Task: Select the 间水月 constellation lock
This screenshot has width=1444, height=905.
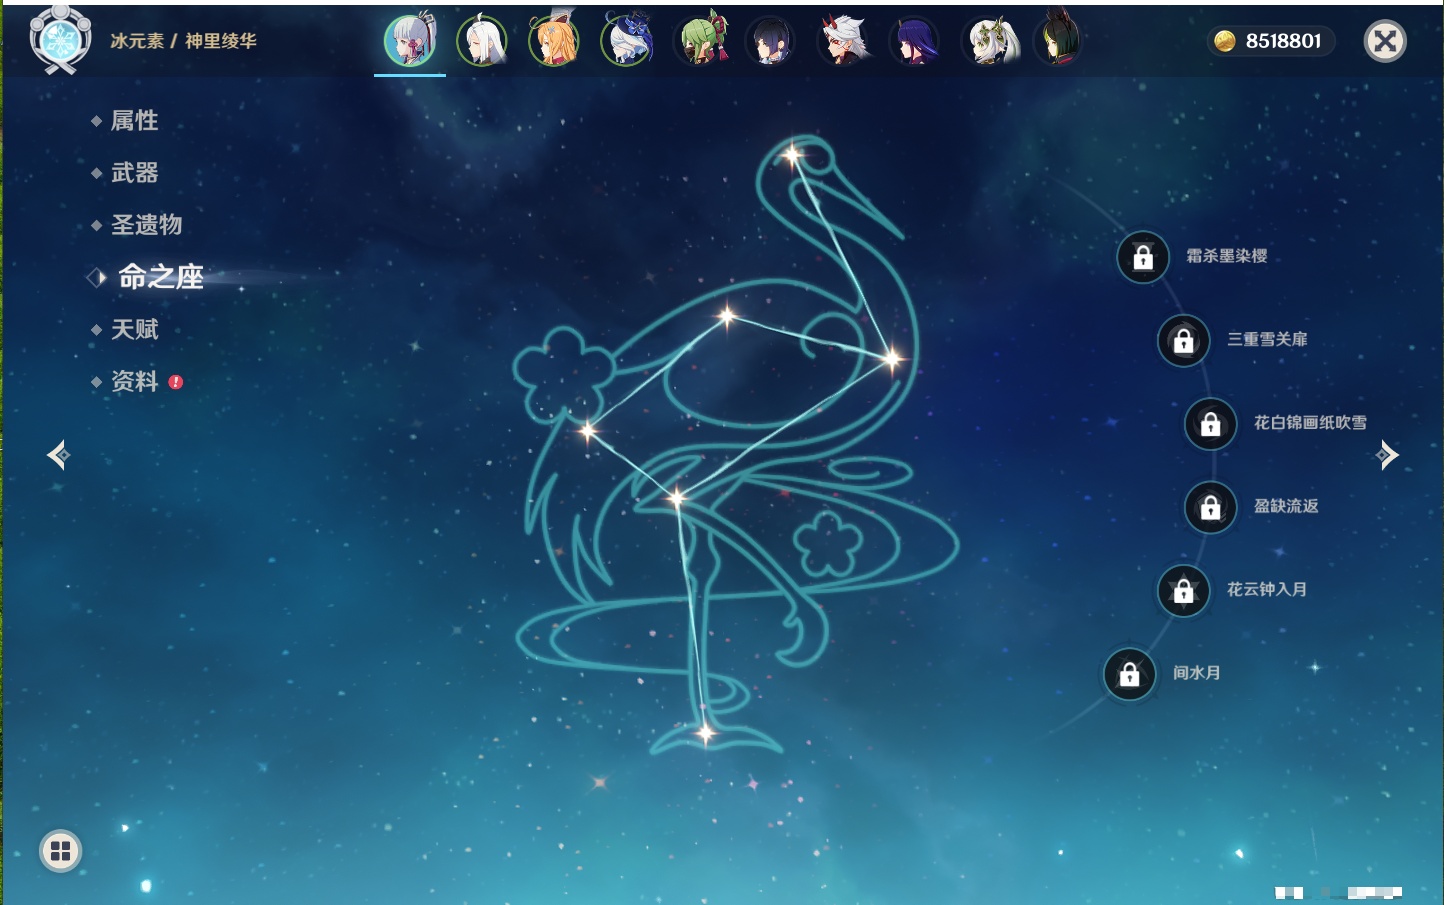Action: coord(1129,674)
